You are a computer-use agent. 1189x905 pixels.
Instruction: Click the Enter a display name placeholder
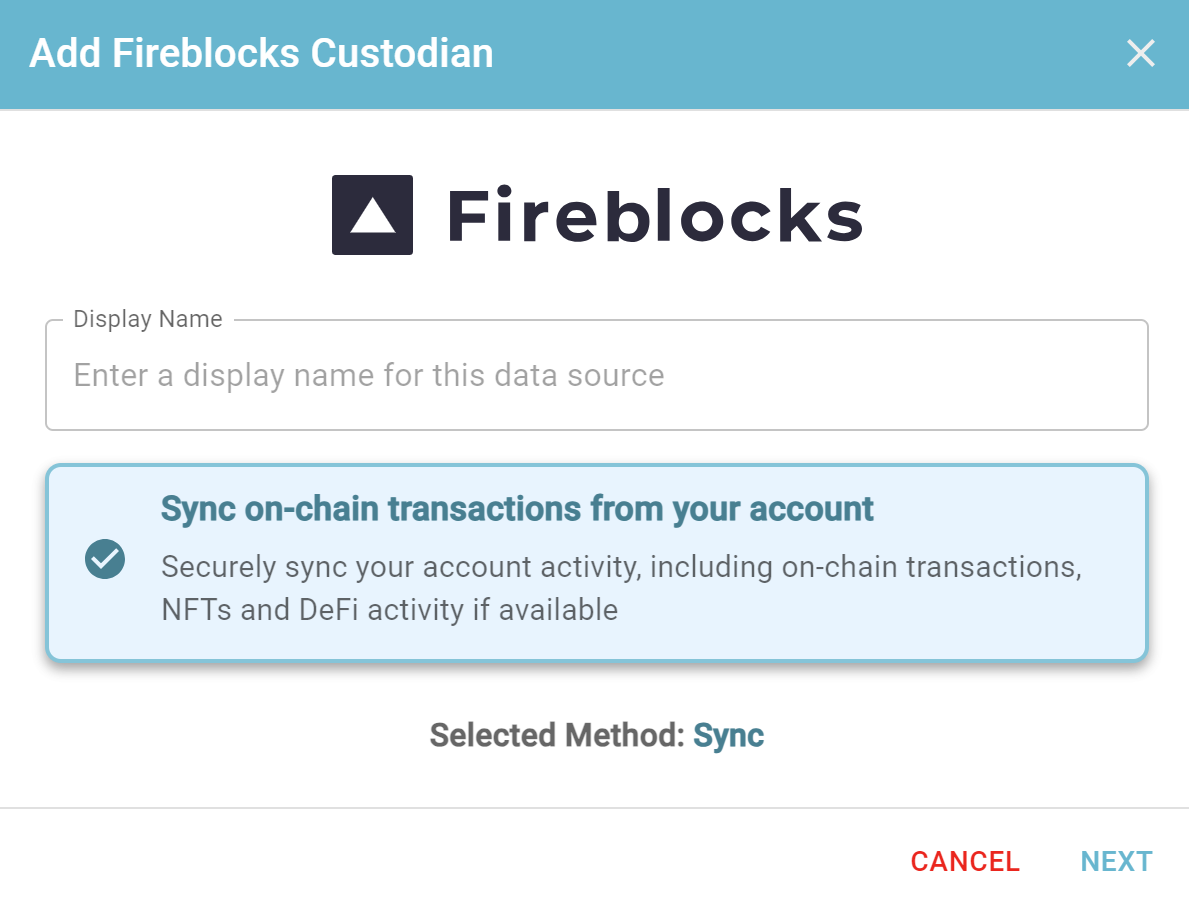click(369, 376)
